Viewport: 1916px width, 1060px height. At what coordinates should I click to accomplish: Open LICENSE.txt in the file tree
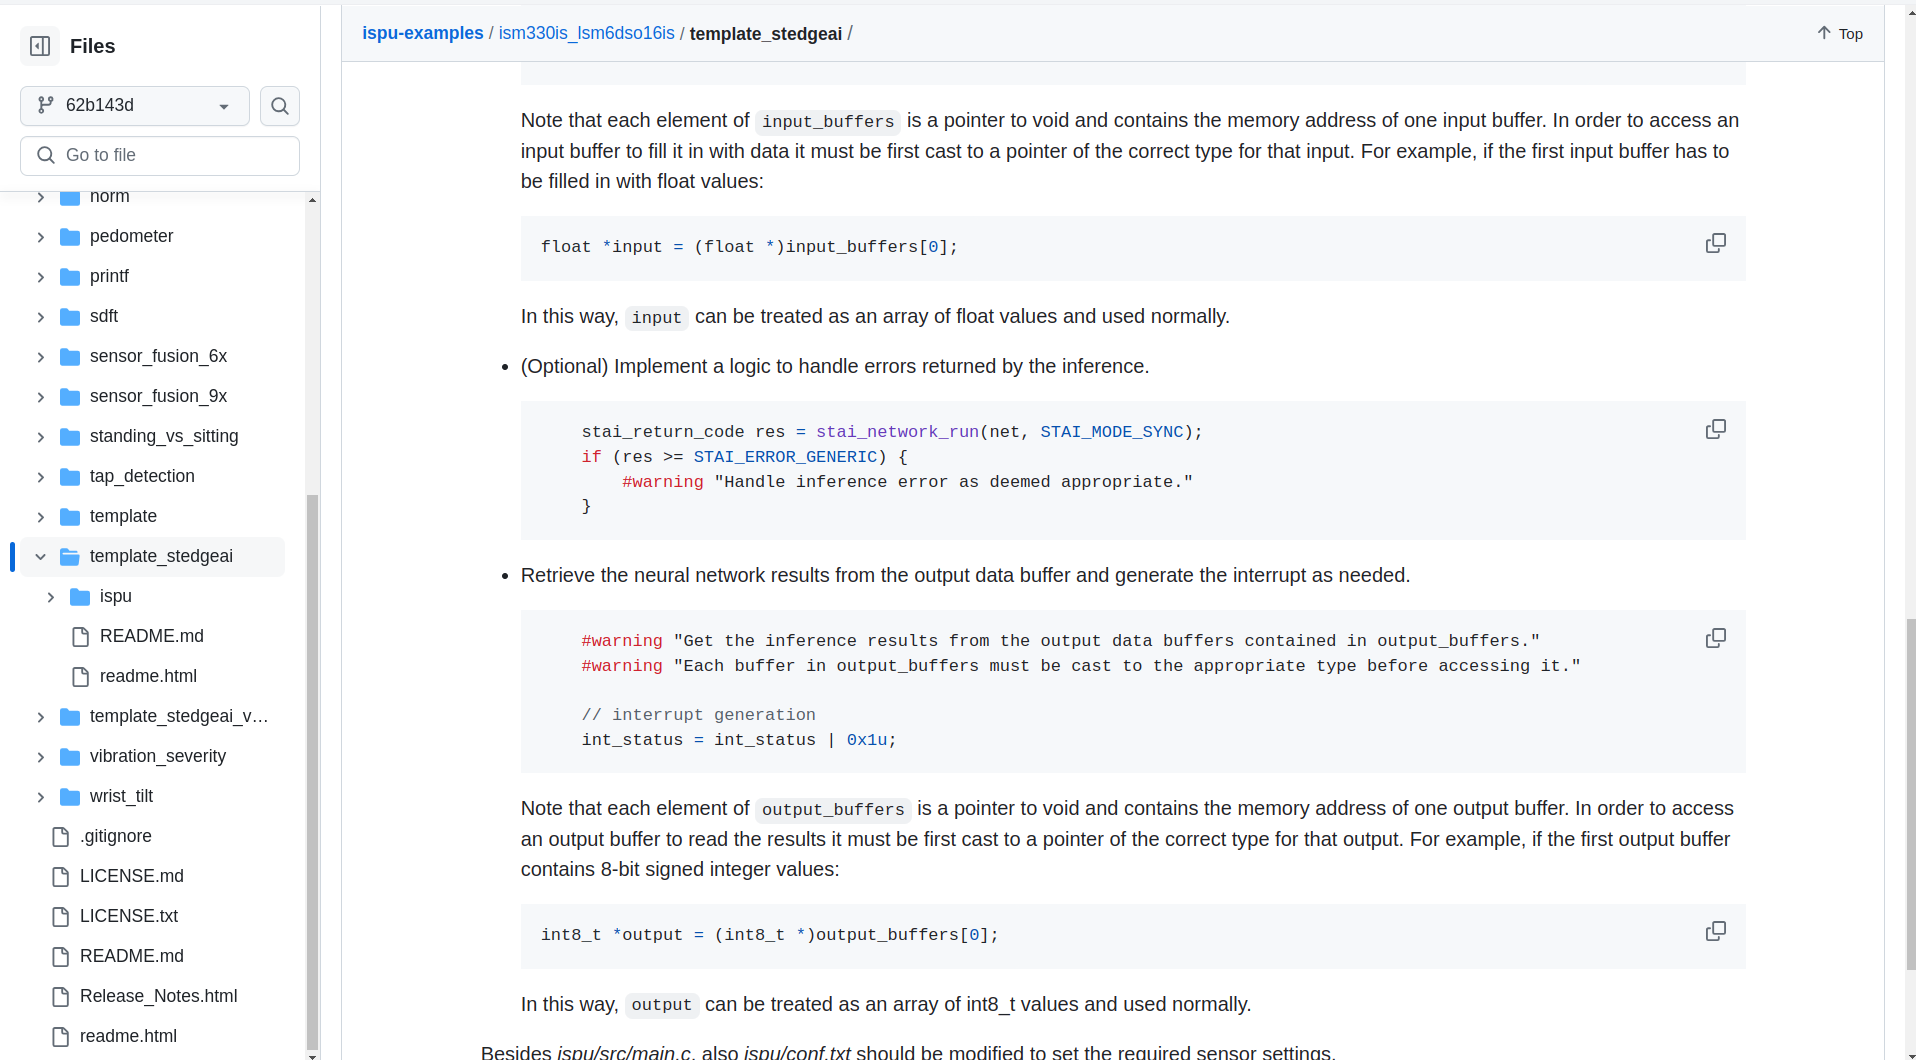[x=129, y=916]
